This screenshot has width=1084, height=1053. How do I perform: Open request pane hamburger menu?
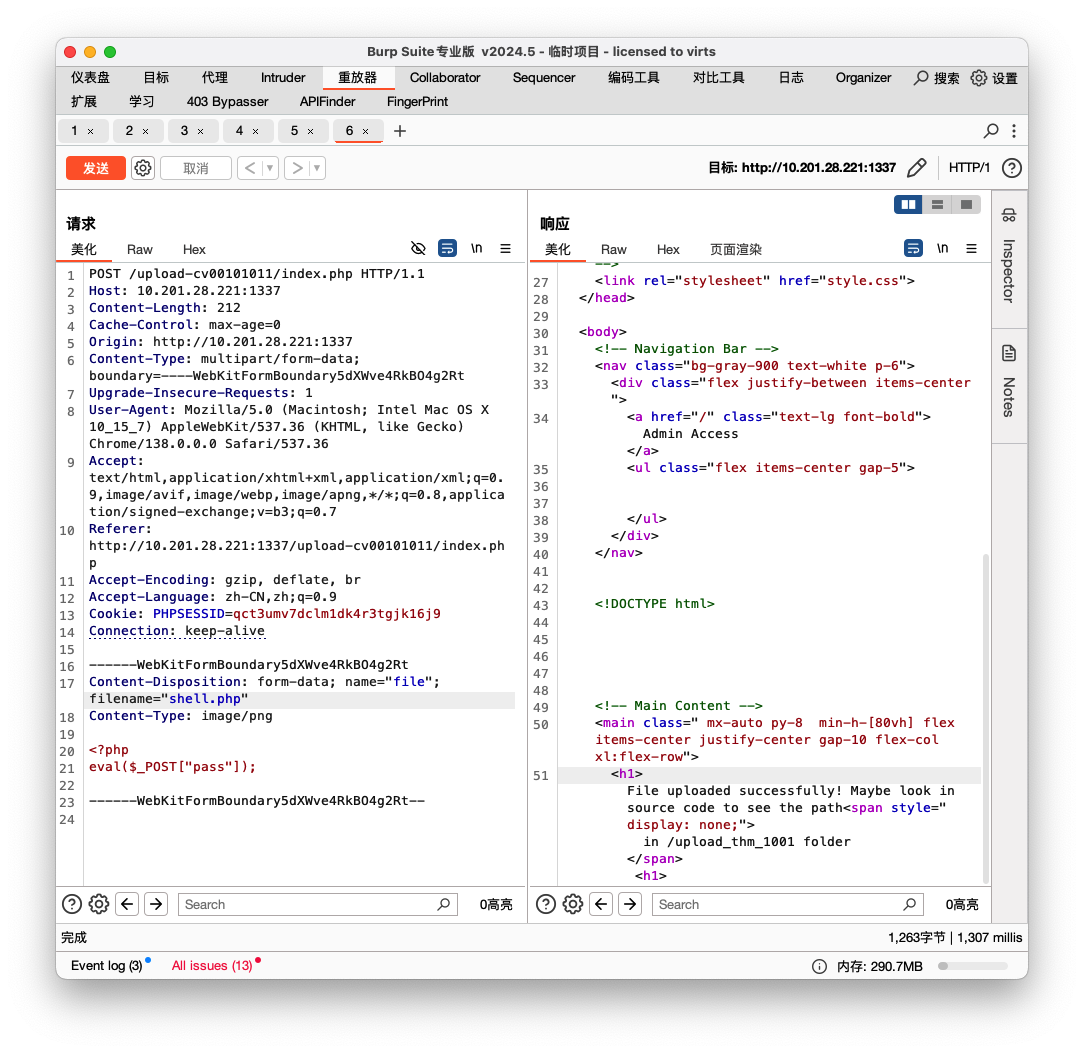[x=505, y=248]
